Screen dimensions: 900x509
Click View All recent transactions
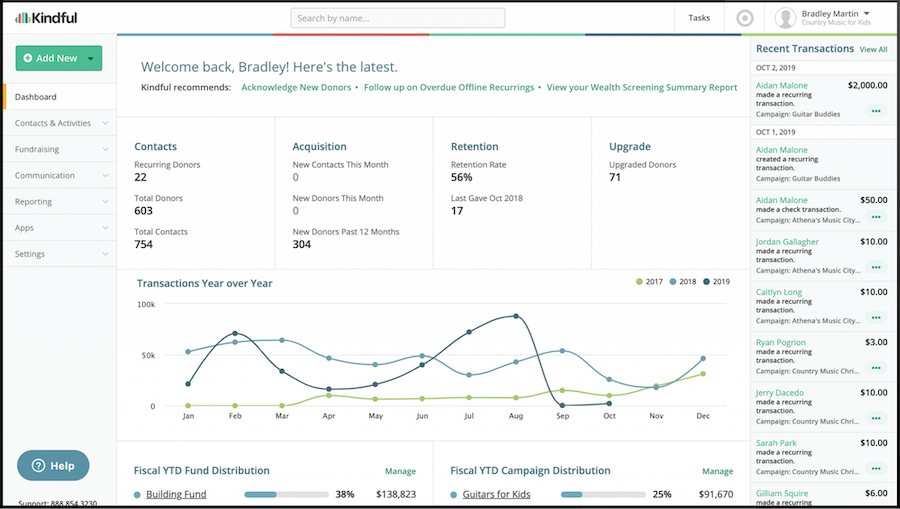[x=873, y=49]
